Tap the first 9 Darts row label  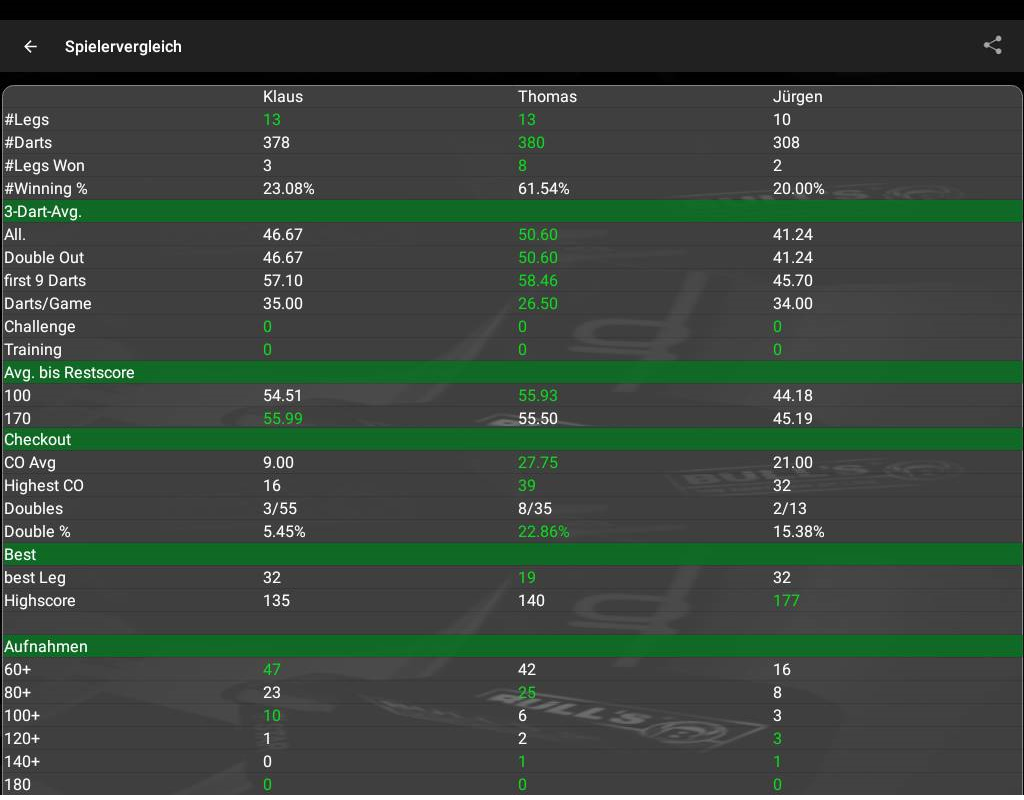(45, 280)
